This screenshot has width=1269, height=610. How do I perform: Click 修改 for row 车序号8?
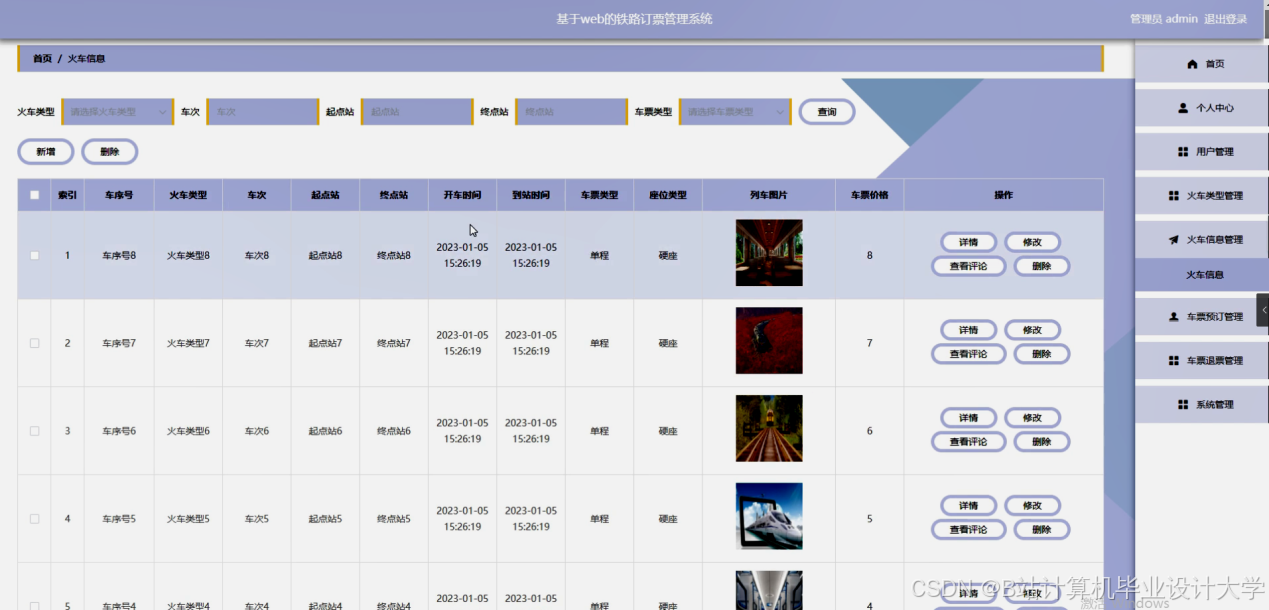(1032, 242)
